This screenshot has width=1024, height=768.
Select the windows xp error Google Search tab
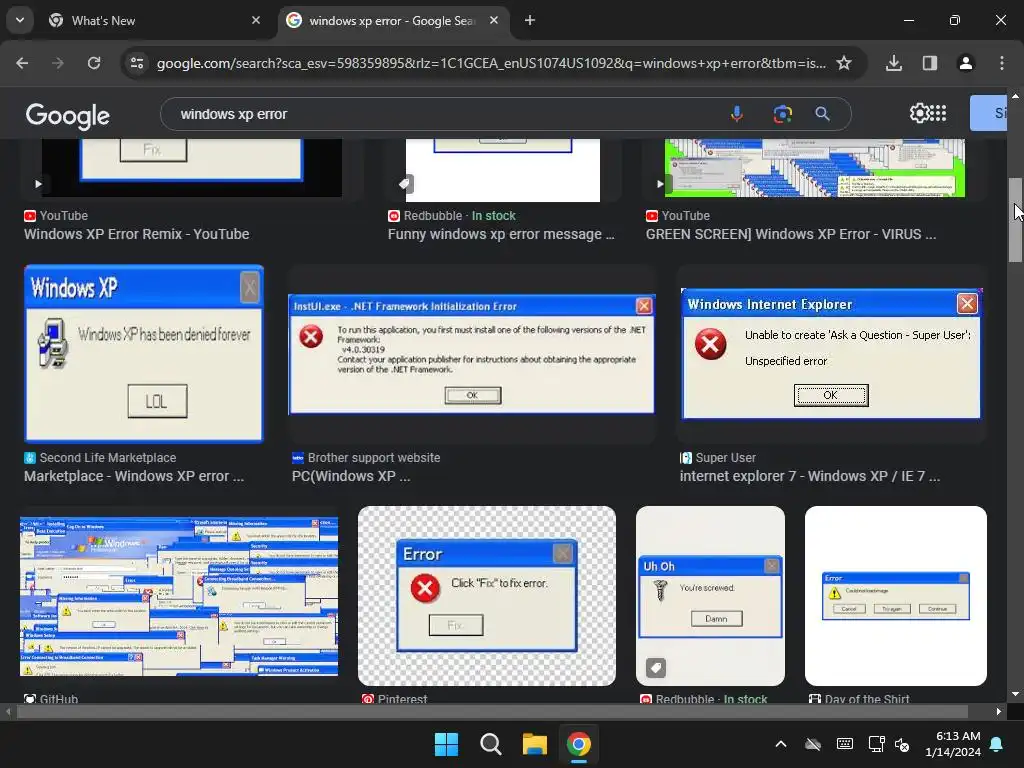click(x=394, y=20)
